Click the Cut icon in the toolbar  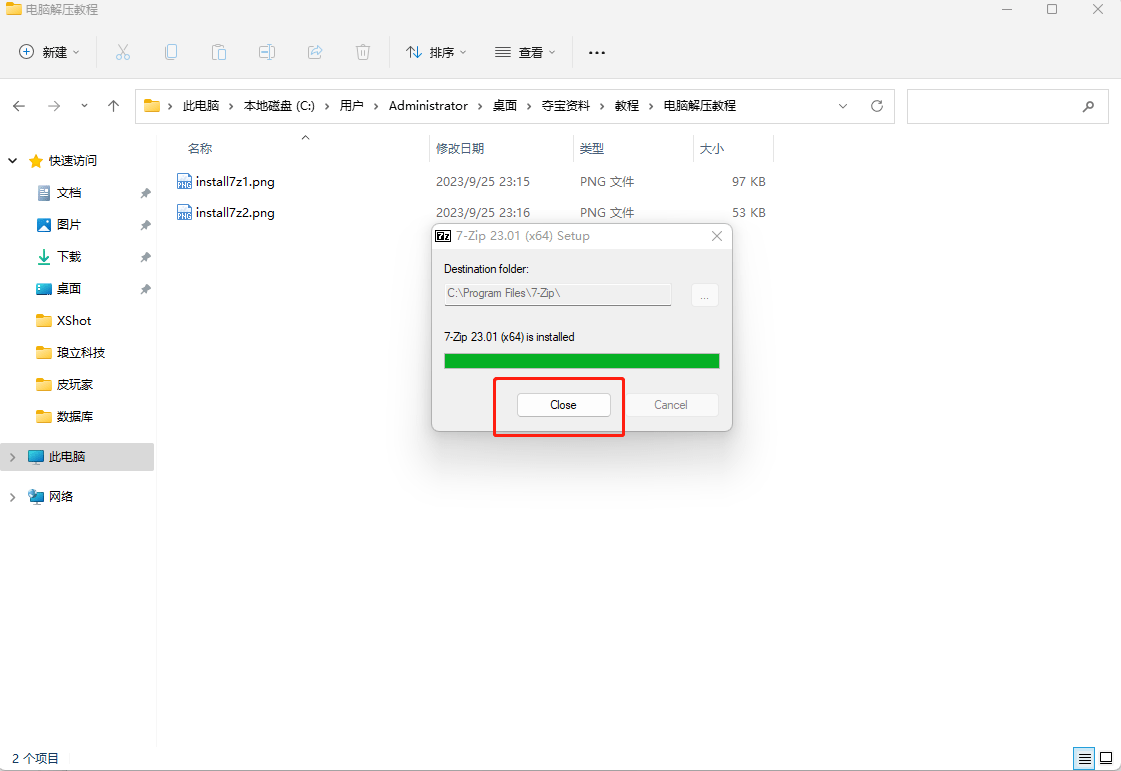coord(122,52)
